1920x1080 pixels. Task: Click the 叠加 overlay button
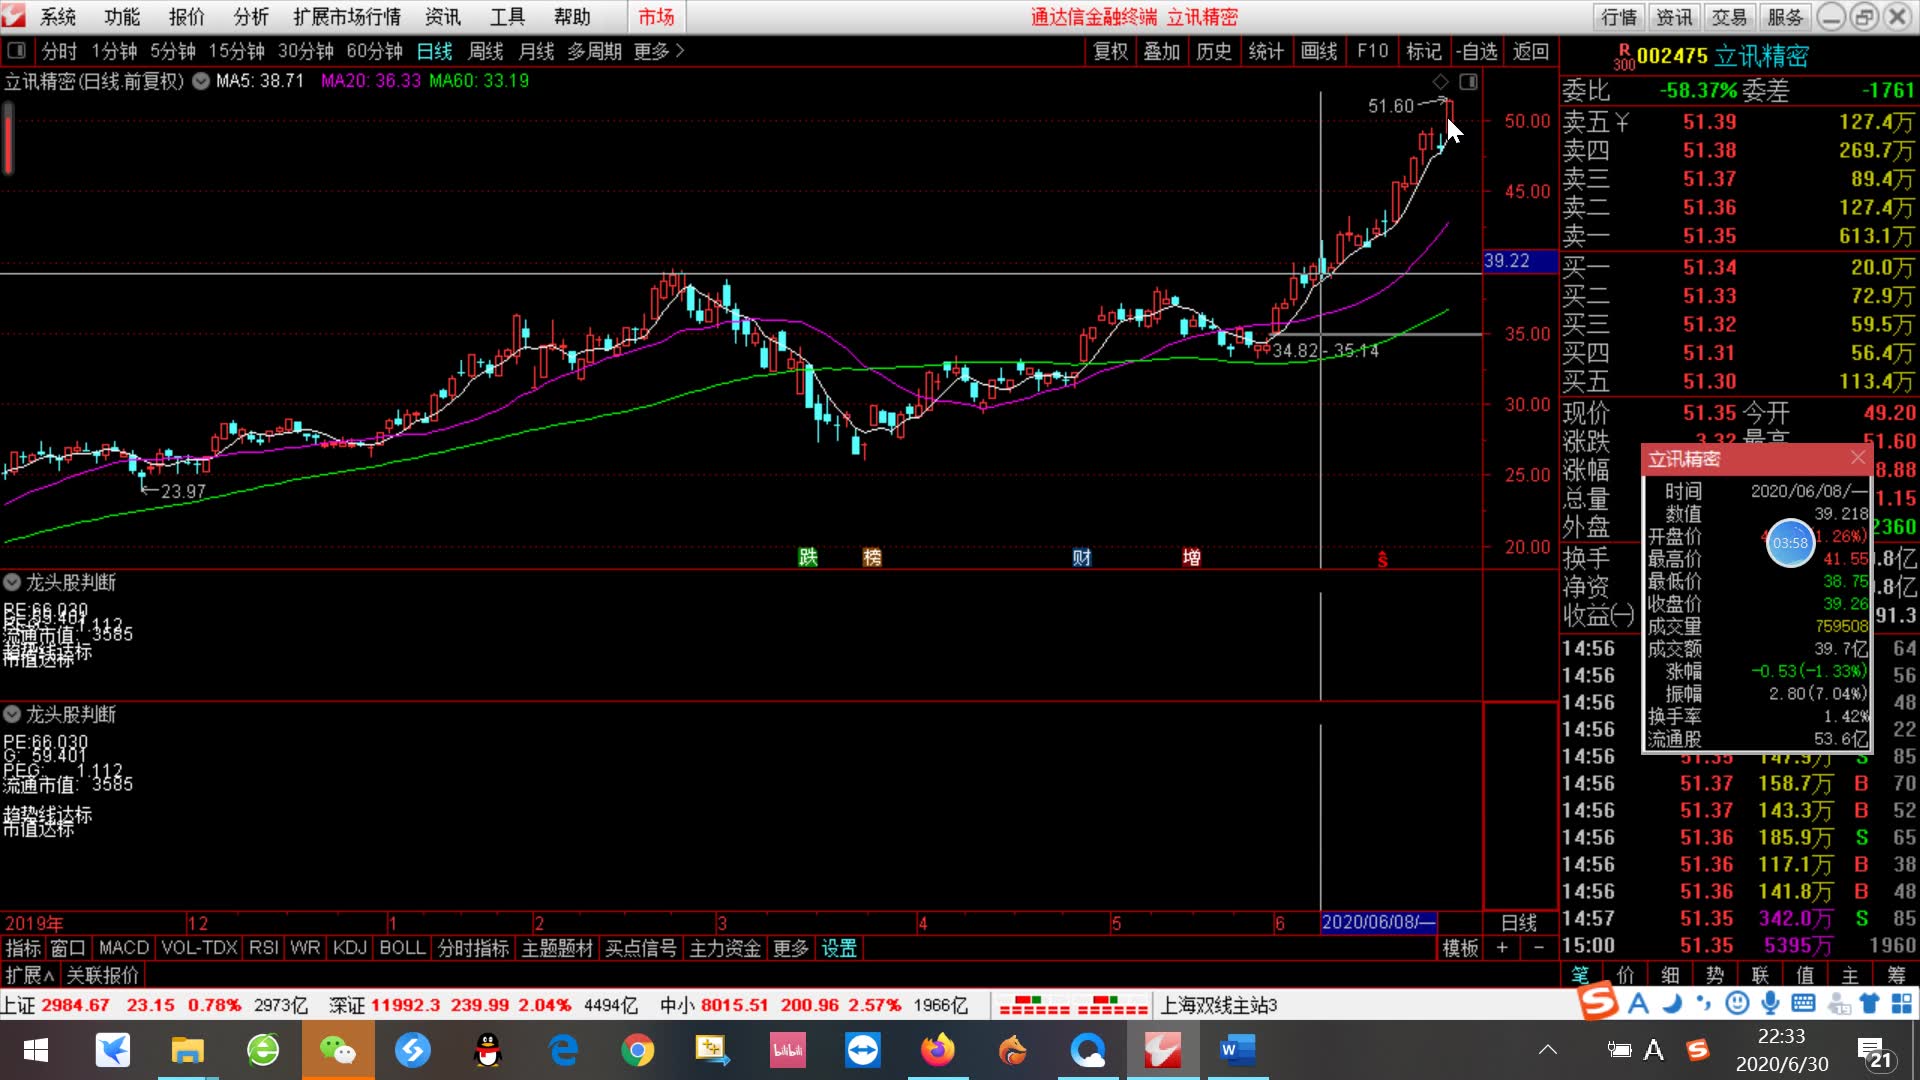pos(1162,51)
